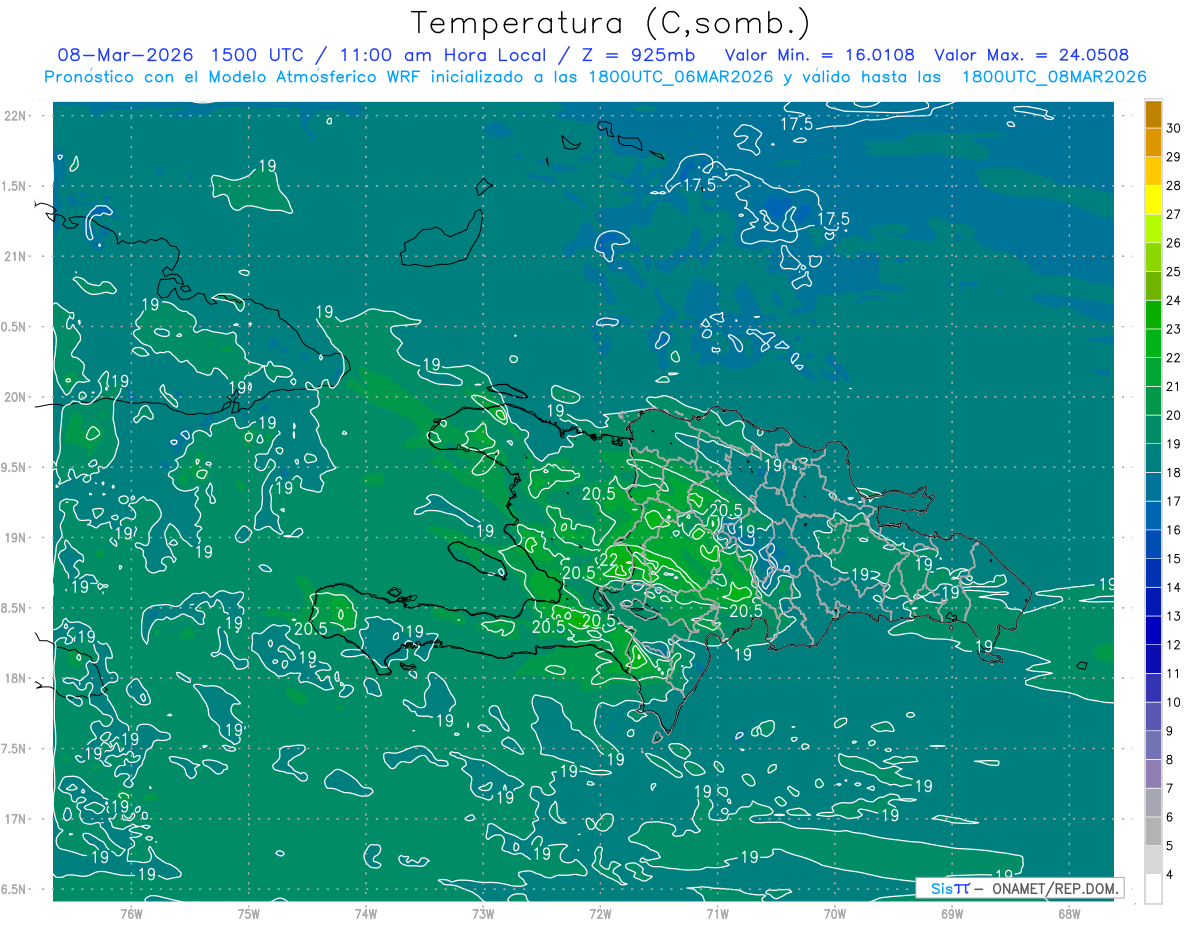Image resolution: width=1200 pixels, height=927 pixels.
Task: Select initialization time '1800UTC_06MAR2026'
Action: [681, 77]
